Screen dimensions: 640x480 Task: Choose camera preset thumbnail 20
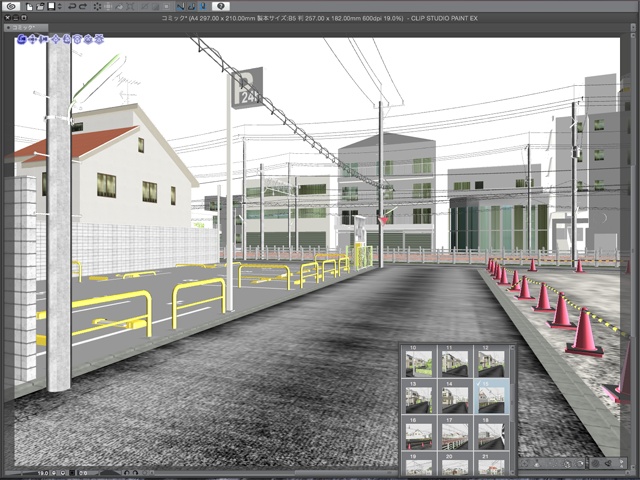(x=455, y=464)
